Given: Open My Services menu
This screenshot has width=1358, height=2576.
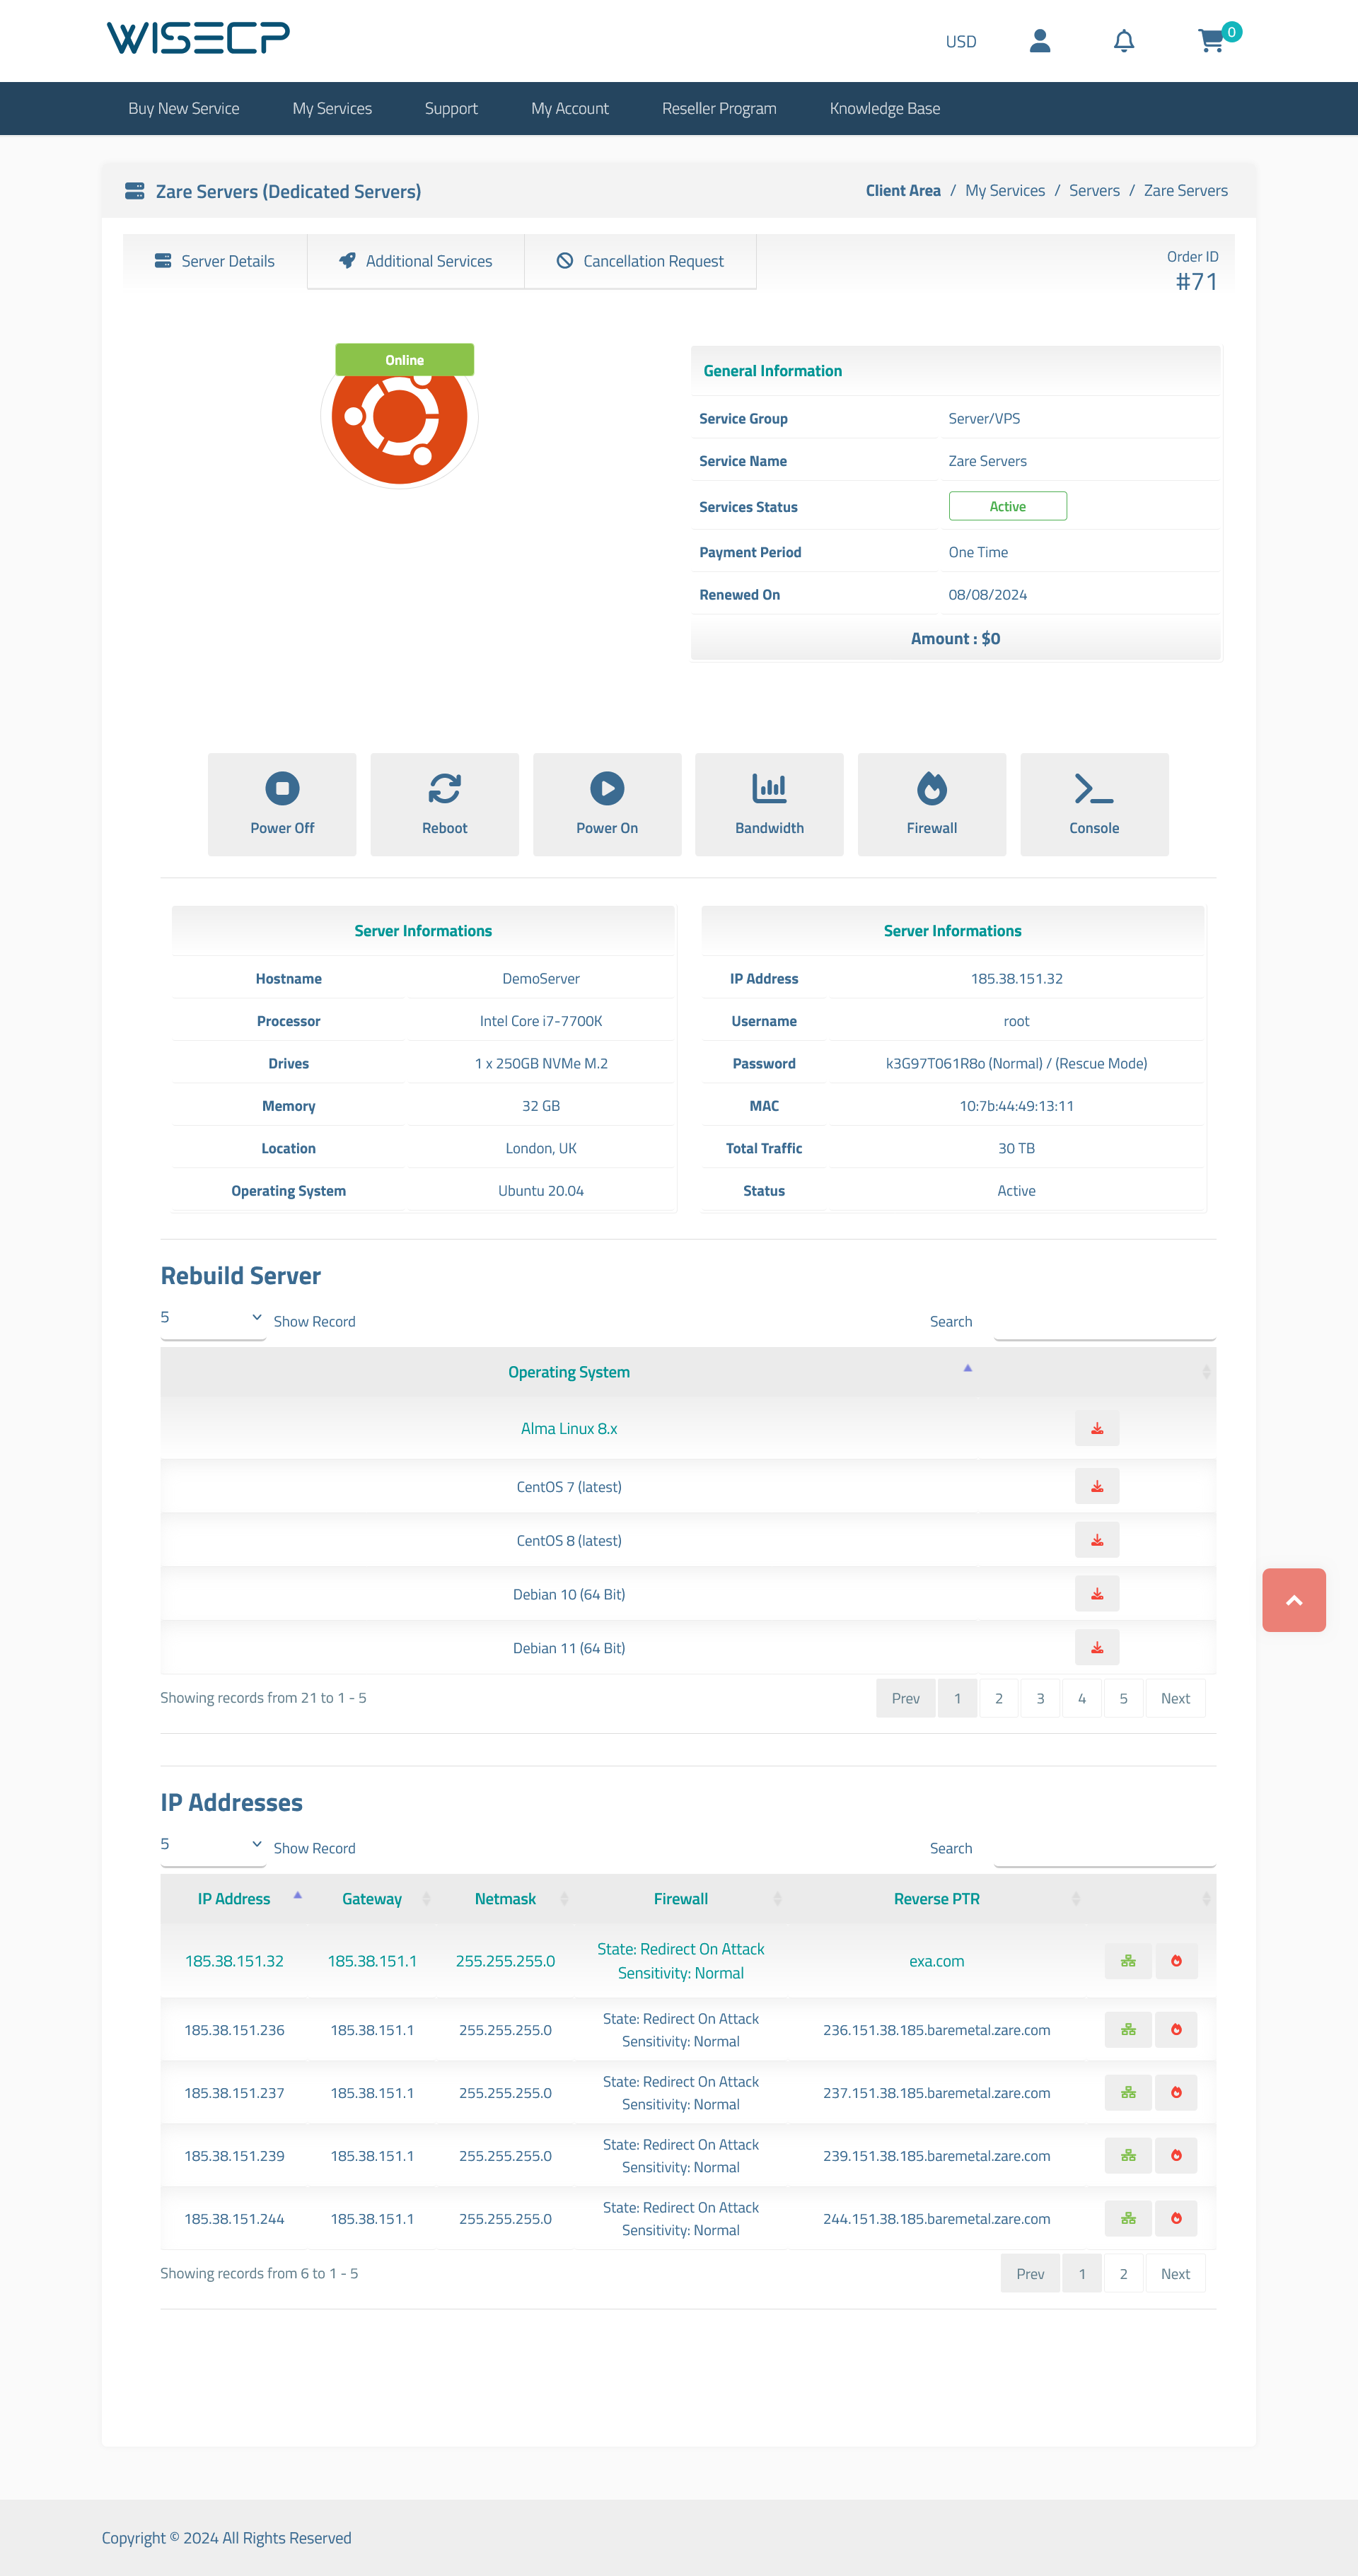Looking at the screenshot, I should coord(332,108).
